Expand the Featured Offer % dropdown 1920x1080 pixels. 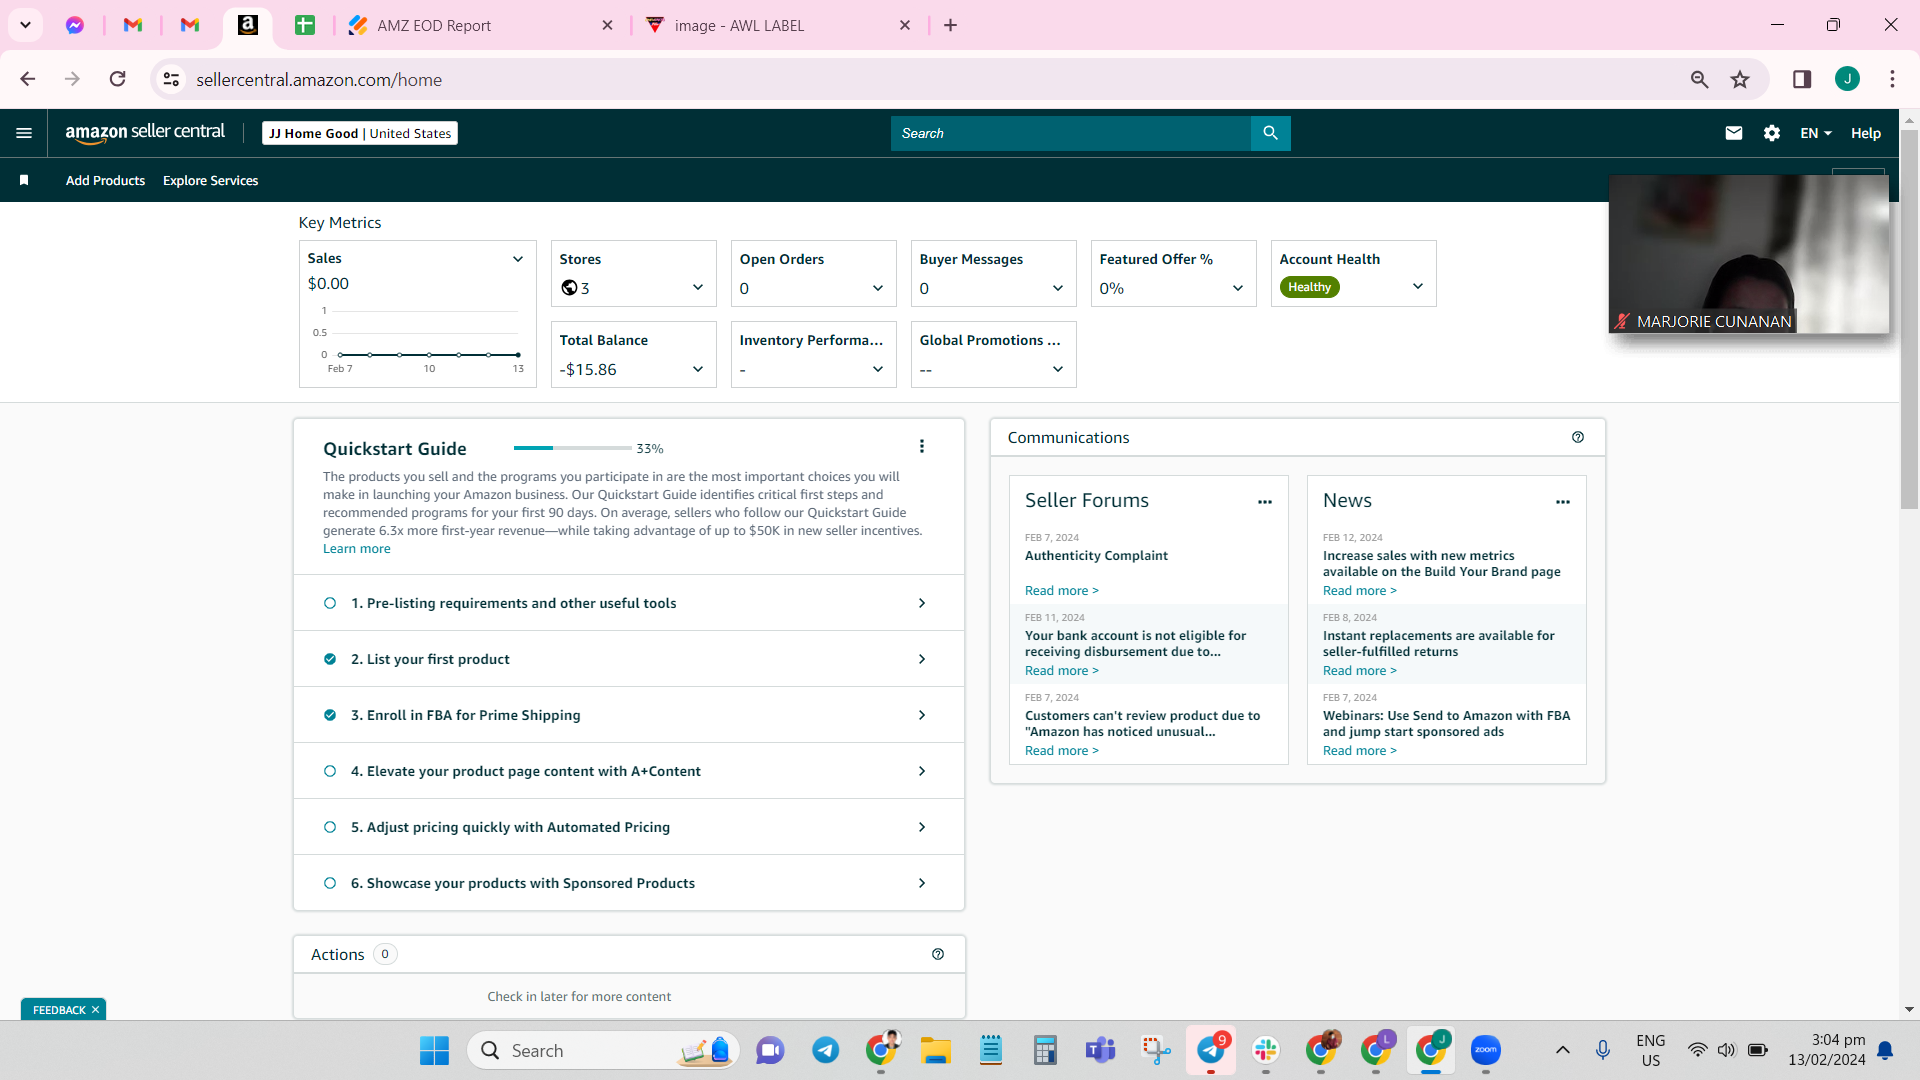coord(1238,288)
